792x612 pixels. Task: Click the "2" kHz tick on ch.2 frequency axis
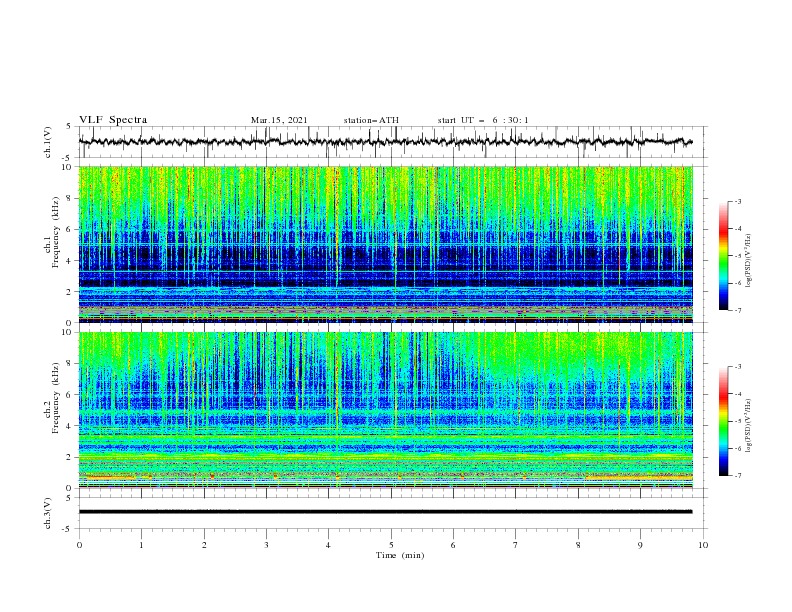[x=70, y=457]
